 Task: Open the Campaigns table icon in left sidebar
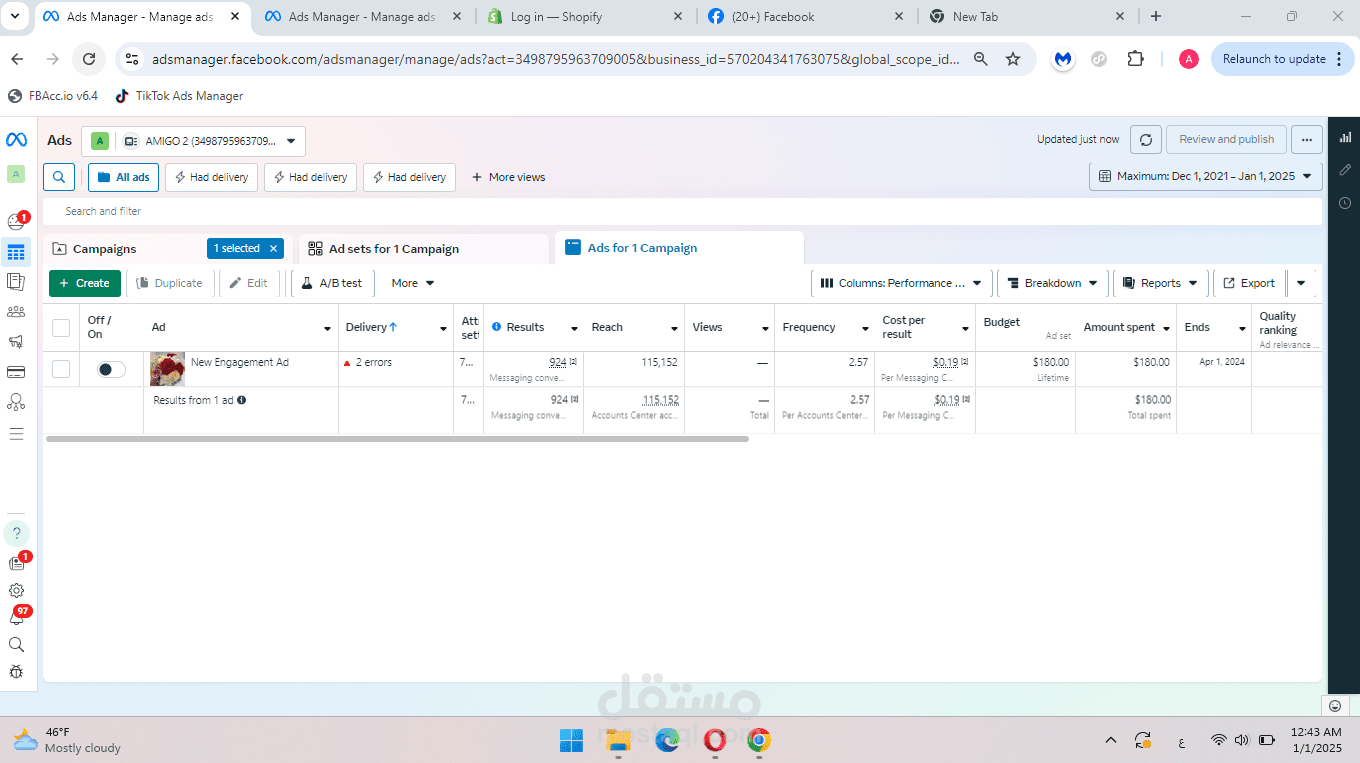click(x=16, y=252)
